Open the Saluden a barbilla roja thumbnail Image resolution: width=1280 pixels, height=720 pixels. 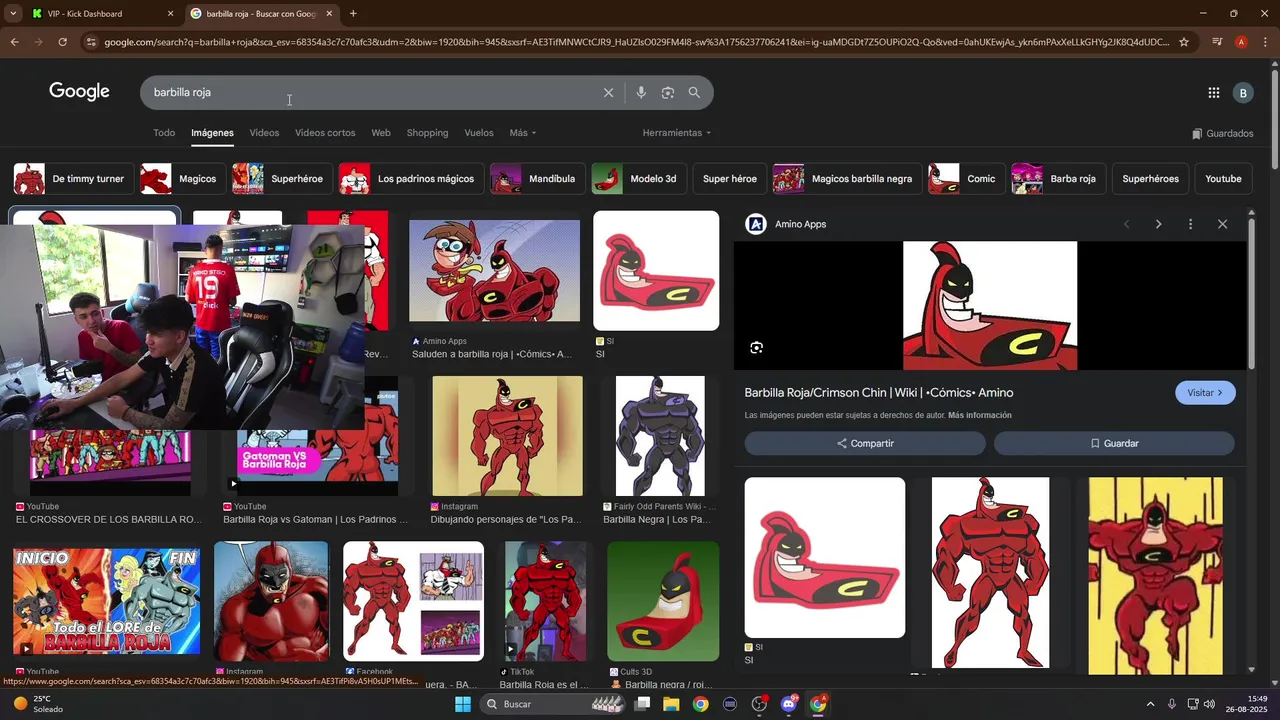click(494, 271)
